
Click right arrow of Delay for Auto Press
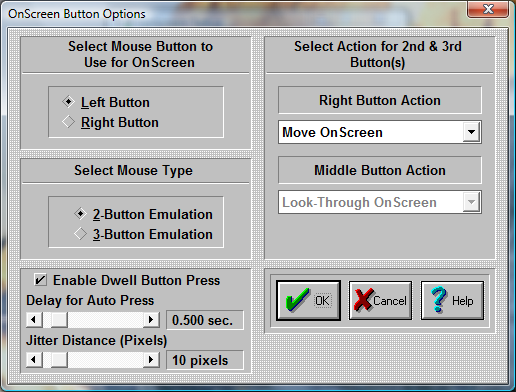pos(151,320)
